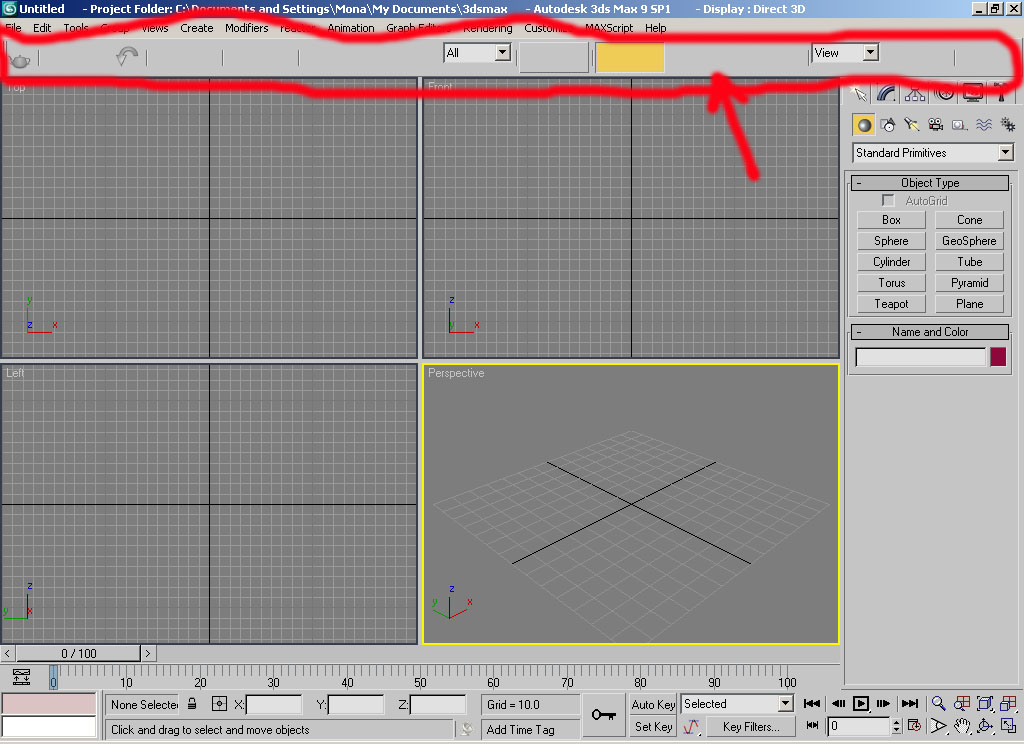Viewport: 1024px width, 744px height.
Task: Select the Space Warps wave icon
Action: pos(984,125)
